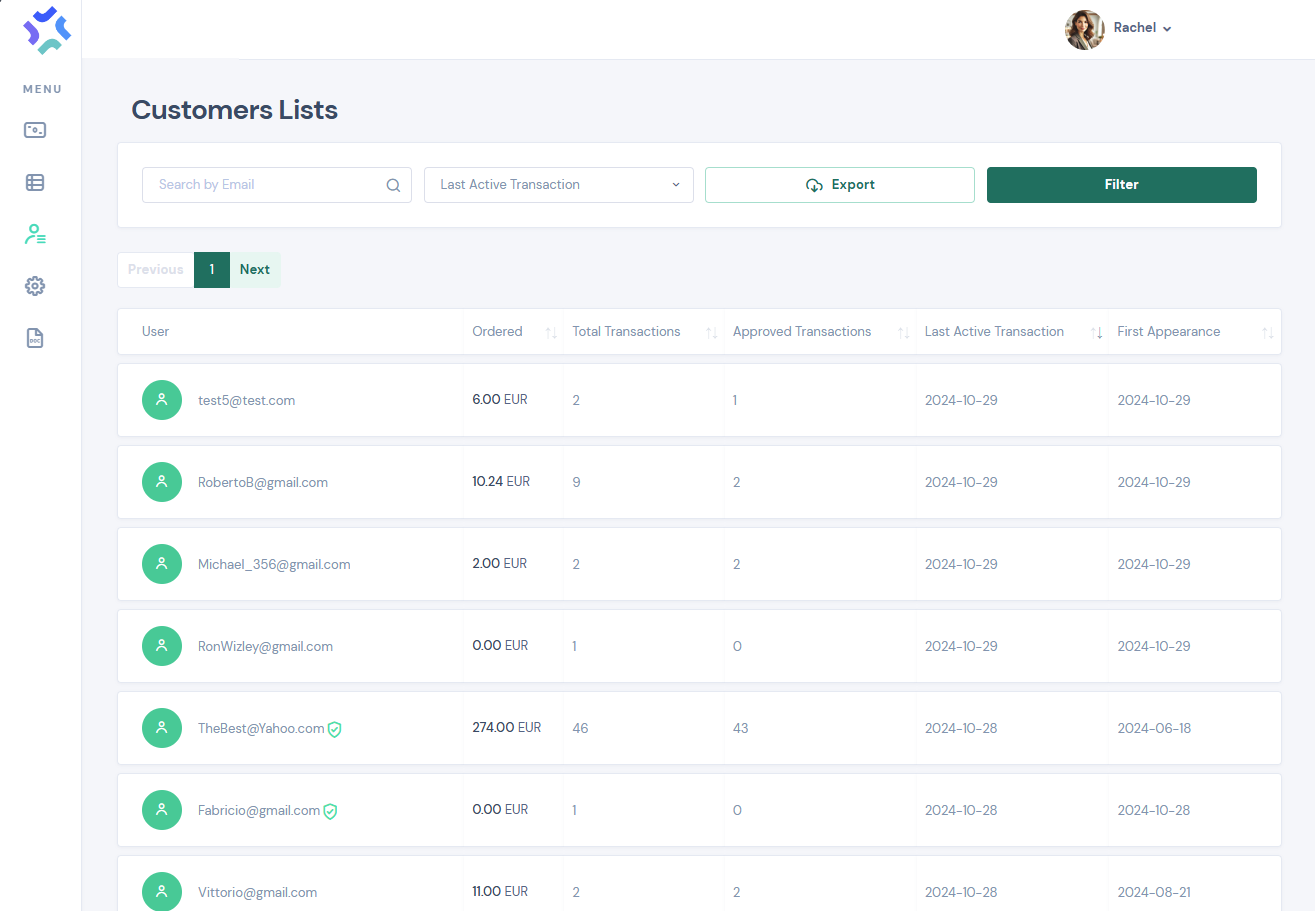Screen dimensions: 1315x911
Task: Click the User column header
Action: (156, 332)
